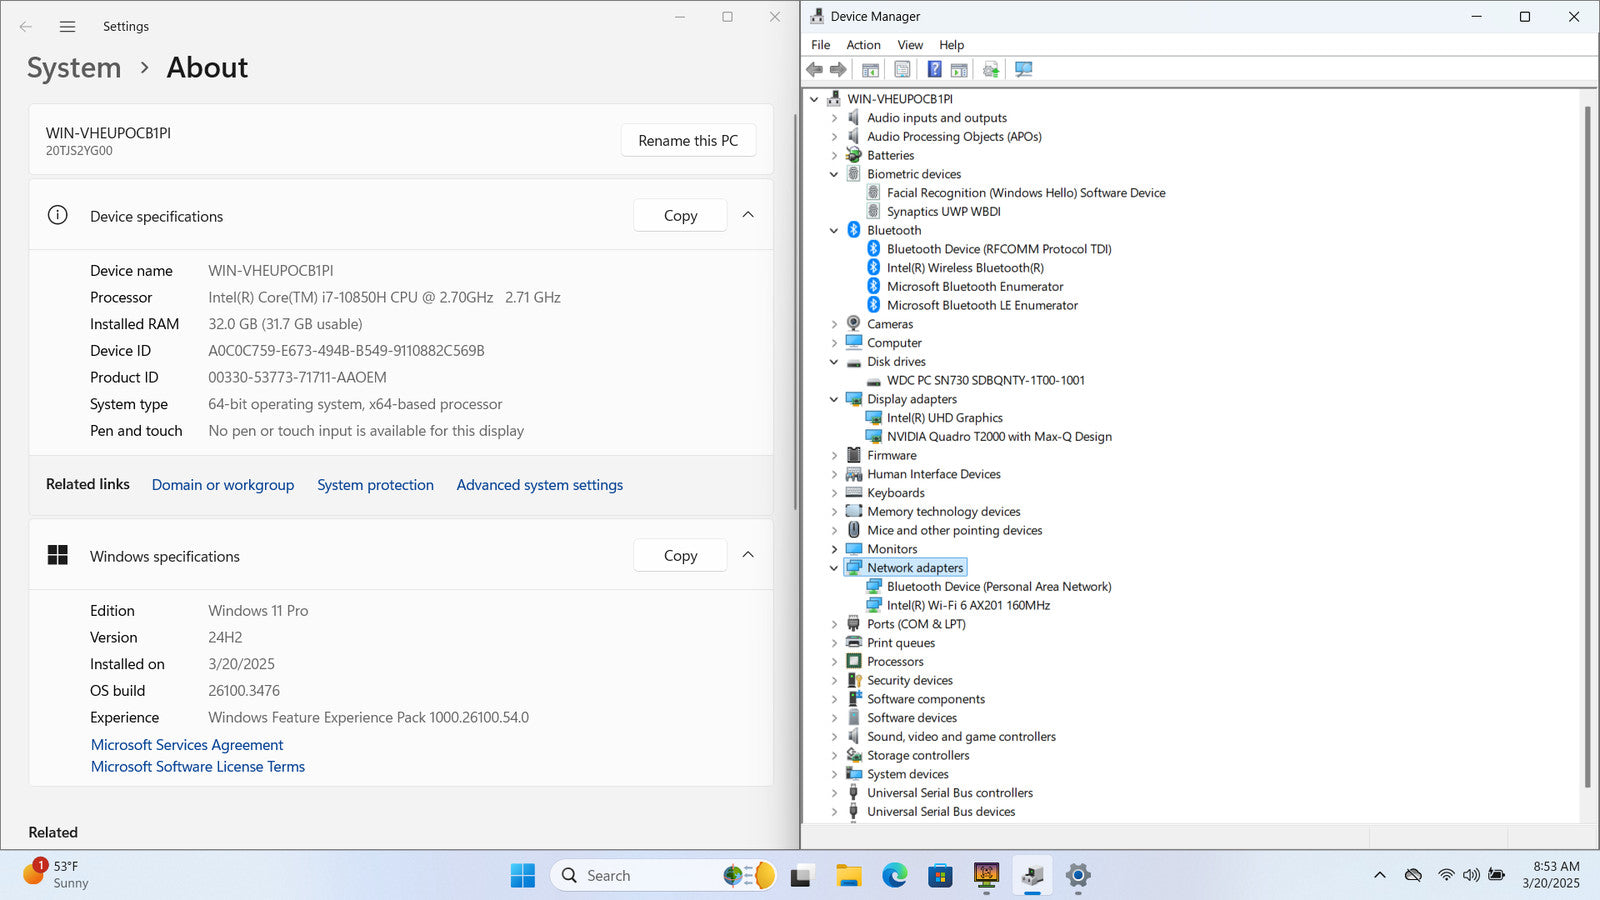Collapse the Windows specifications section

(x=748, y=555)
